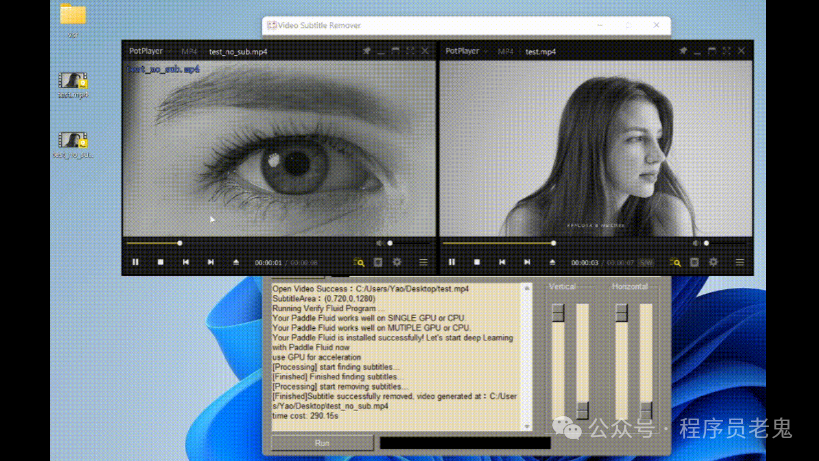Screen dimensions: 819x461
Task: Click the square panel icon in test_no_sub.mp4 player
Action: [378, 262]
